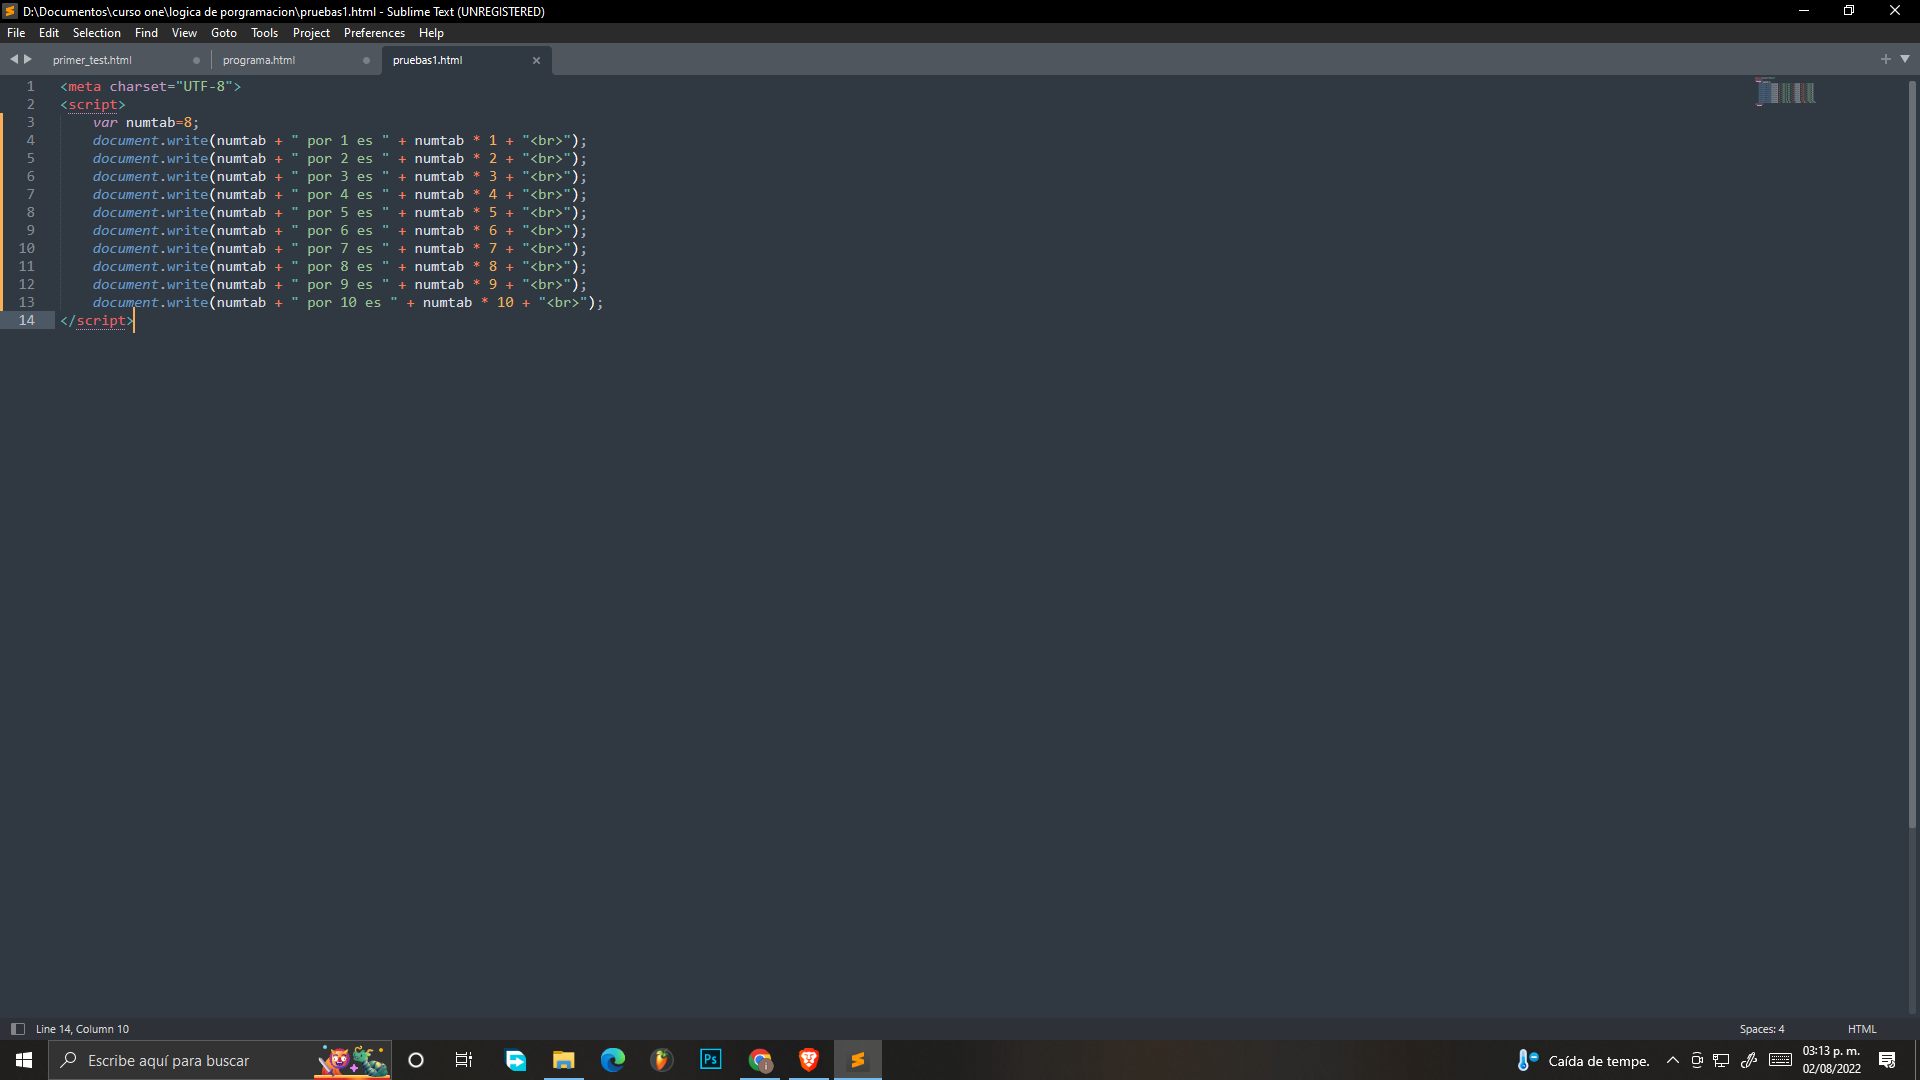The width and height of the screenshot is (1920, 1080).
Task: Go to previous tab with left arrow
Action: [x=14, y=59]
